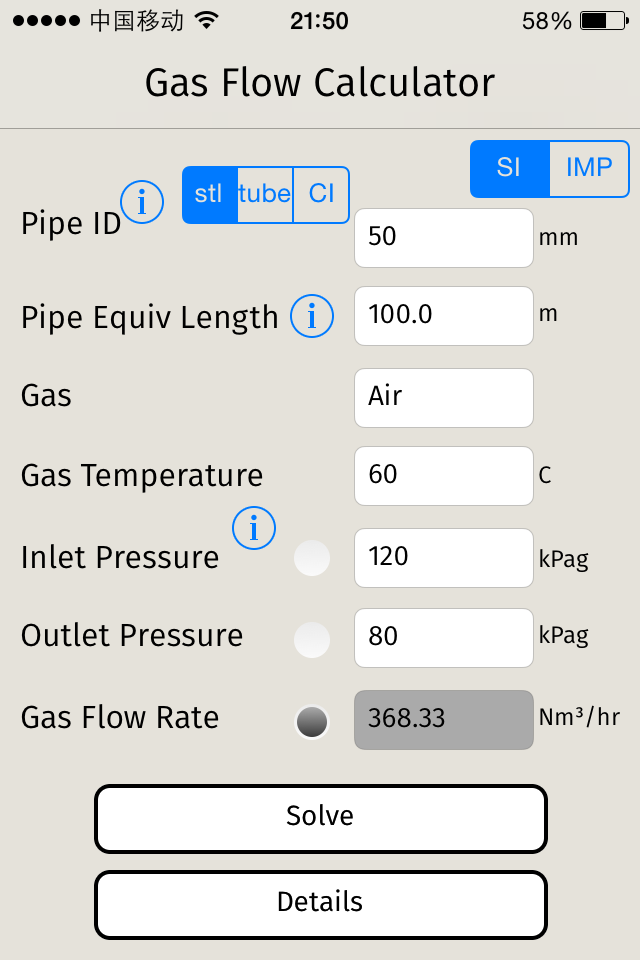Tap the Pipe Equiv Length input field
The height and width of the screenshot is (960, 640).
point(444,316)
